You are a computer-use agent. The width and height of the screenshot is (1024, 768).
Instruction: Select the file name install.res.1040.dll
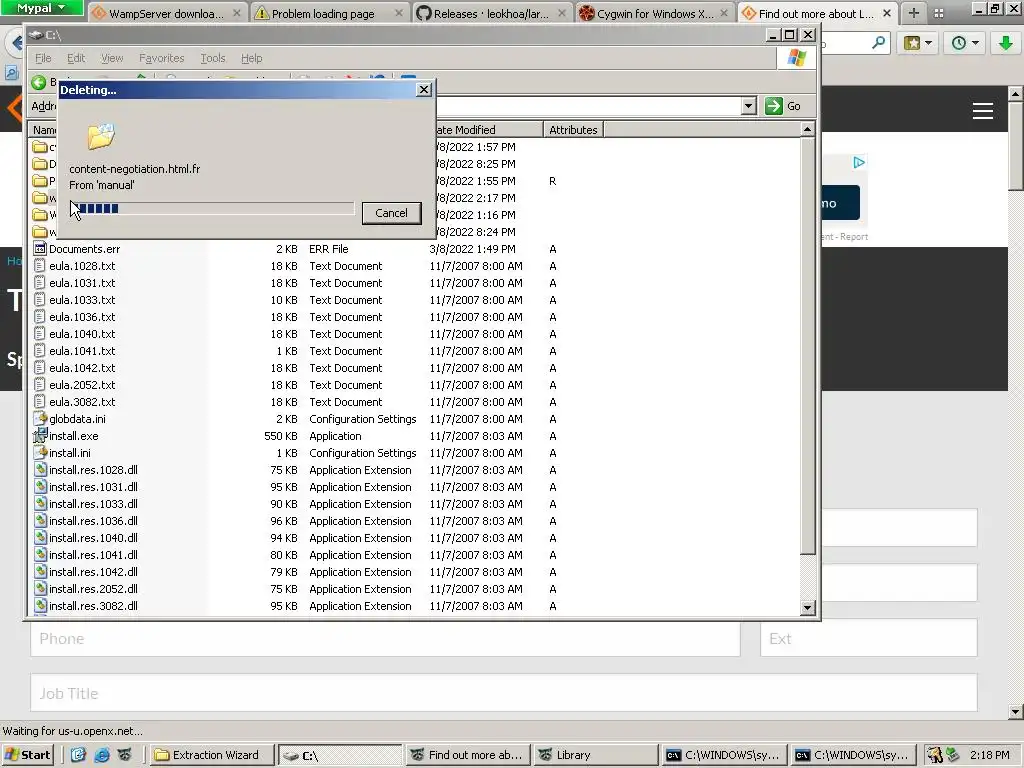pyautogui.click(x=93, y=537)
